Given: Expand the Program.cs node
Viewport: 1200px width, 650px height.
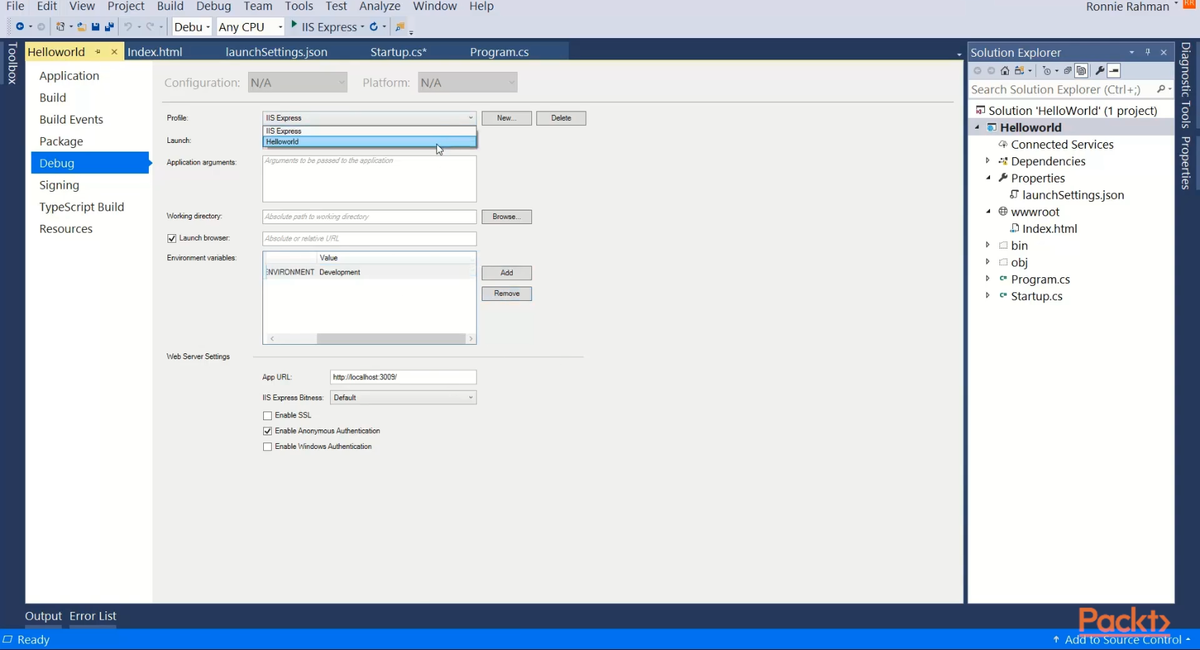Looking at the screenshot, I should [x=988, y=279].
